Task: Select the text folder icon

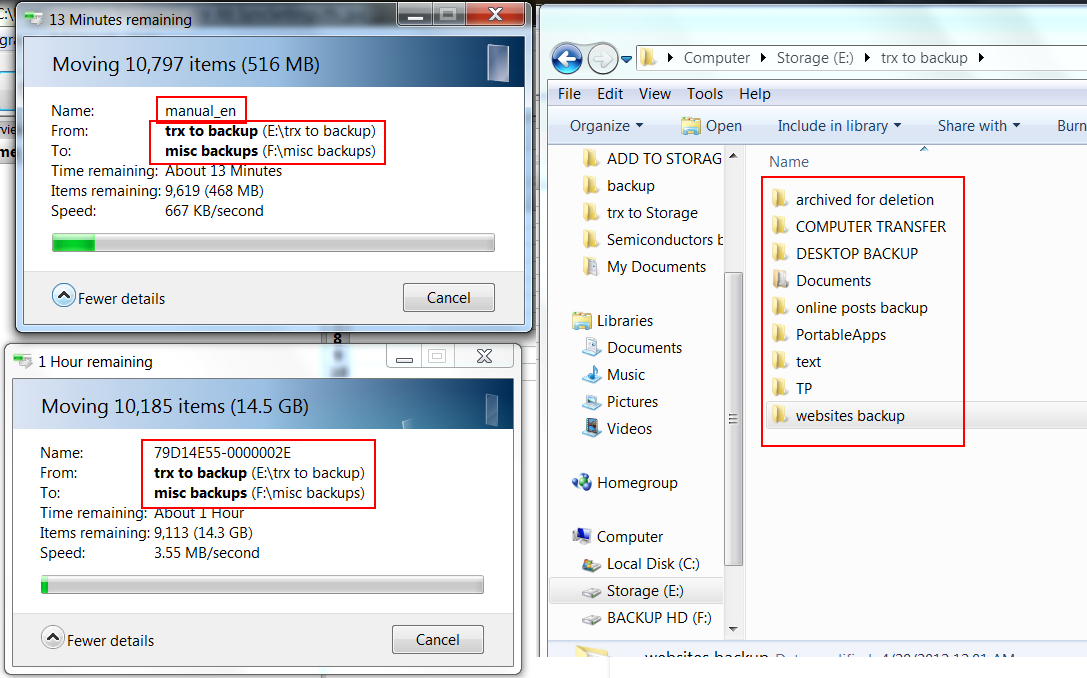Action: pyautogui.click(x=781, y=362)
